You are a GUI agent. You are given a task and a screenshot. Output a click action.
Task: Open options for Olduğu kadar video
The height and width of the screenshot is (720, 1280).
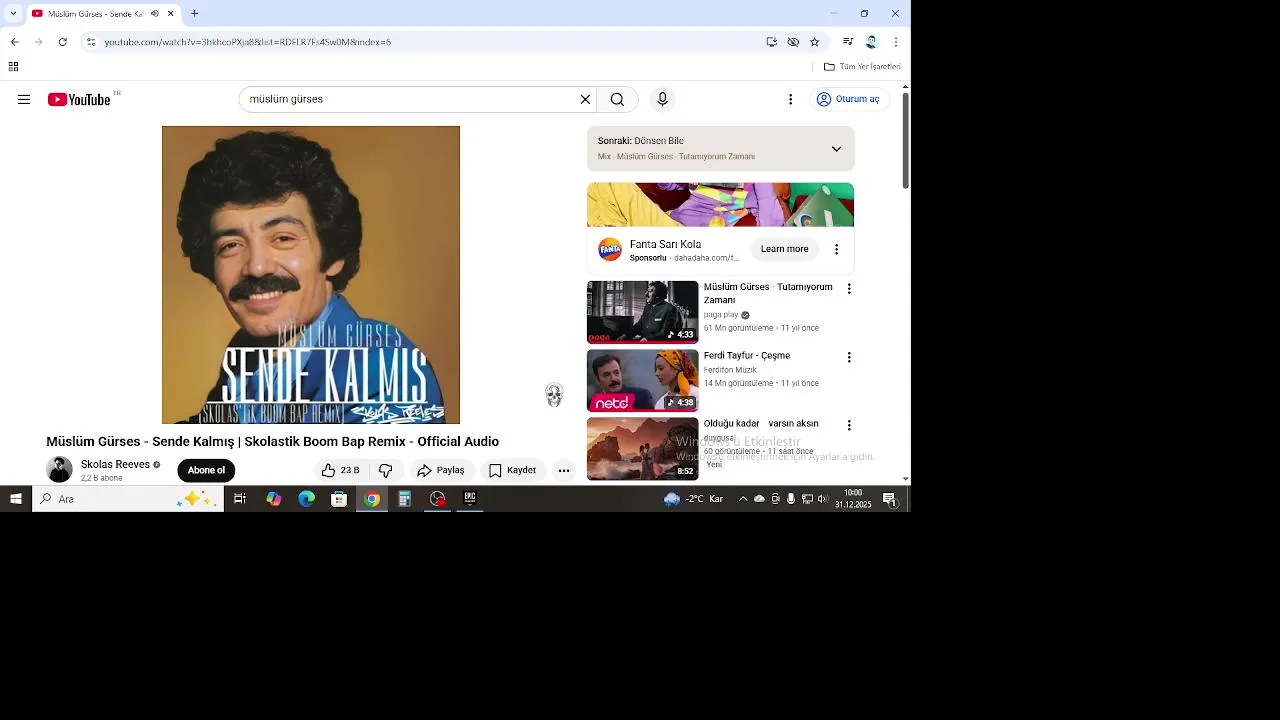(x=849, y=425)
